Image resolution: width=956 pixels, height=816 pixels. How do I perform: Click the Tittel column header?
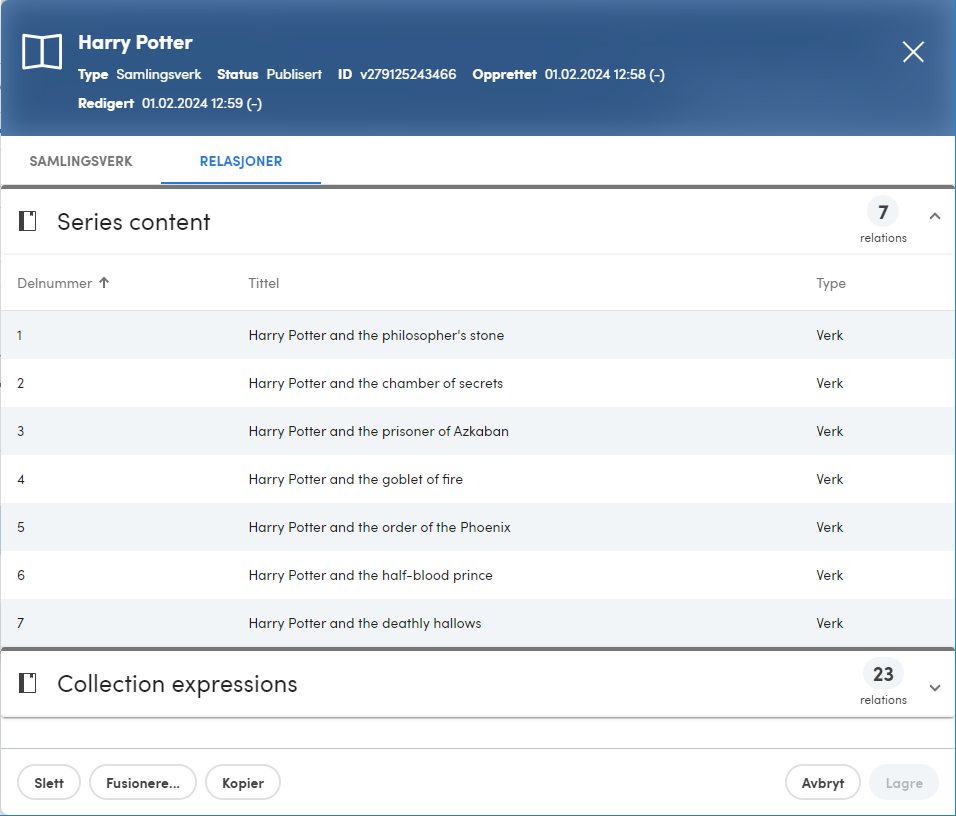pos(263,283)
